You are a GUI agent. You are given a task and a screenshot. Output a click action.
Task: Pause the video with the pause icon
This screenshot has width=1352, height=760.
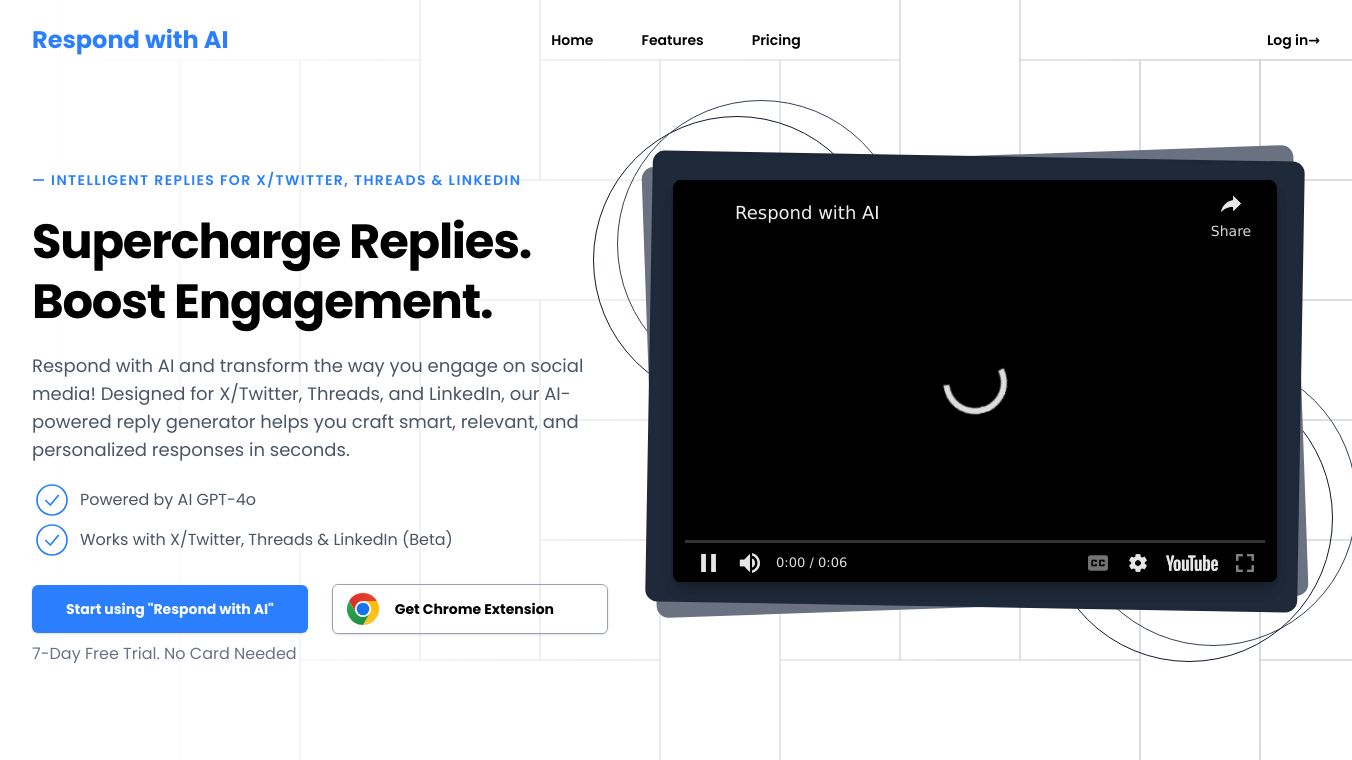708,563
